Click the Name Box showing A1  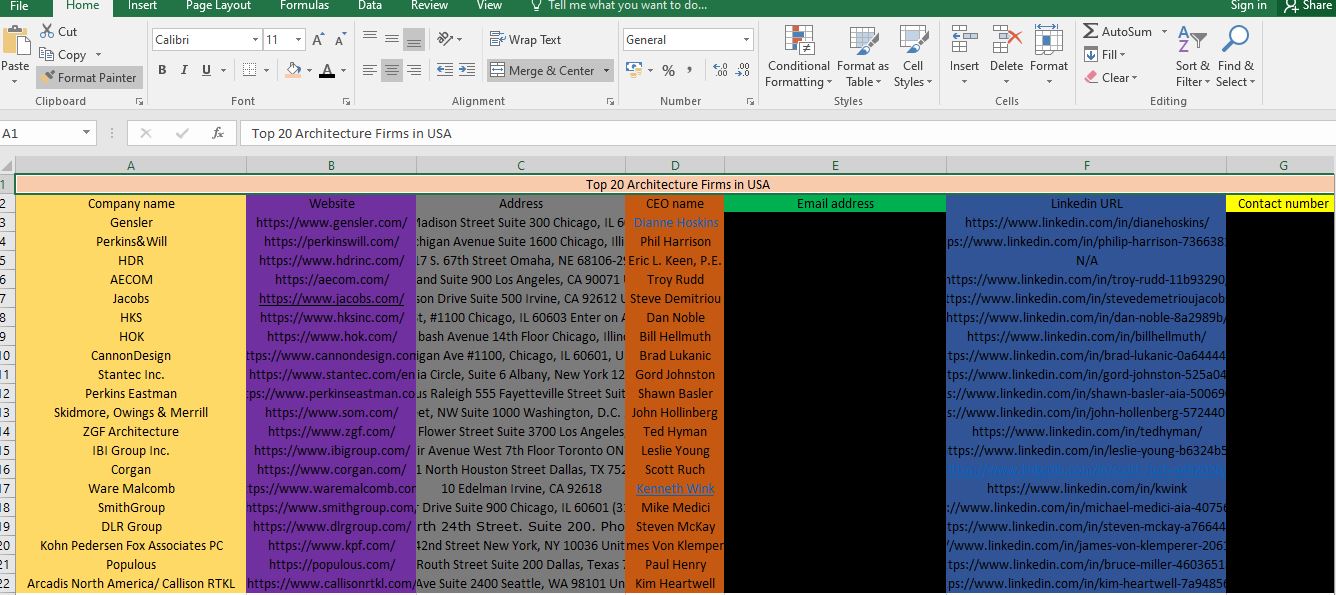[x=48, y=133]
